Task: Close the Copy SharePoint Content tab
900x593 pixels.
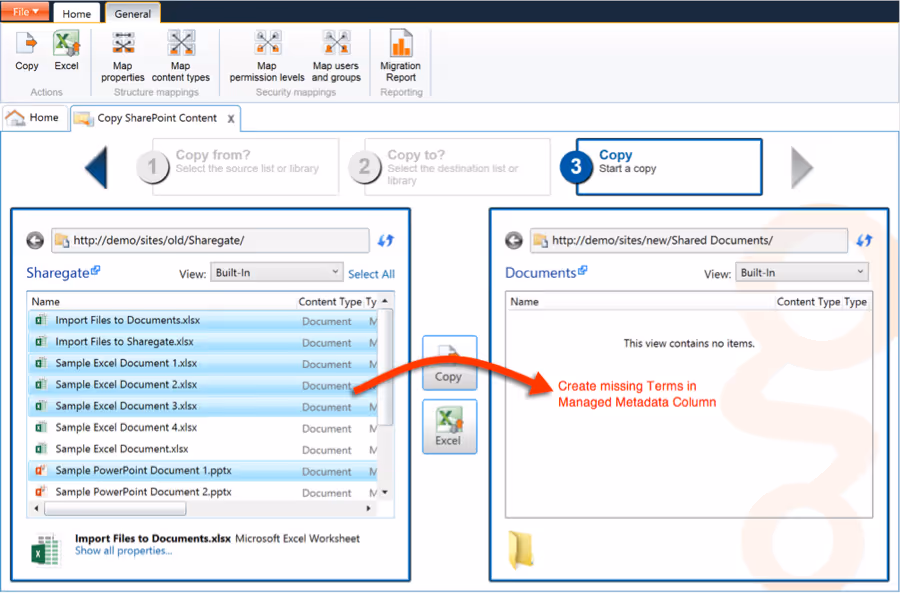Action: pos(231,119)
